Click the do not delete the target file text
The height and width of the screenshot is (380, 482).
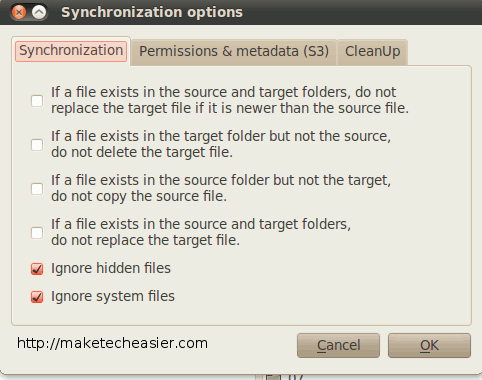pyautogui.click(x=142, y=152)
